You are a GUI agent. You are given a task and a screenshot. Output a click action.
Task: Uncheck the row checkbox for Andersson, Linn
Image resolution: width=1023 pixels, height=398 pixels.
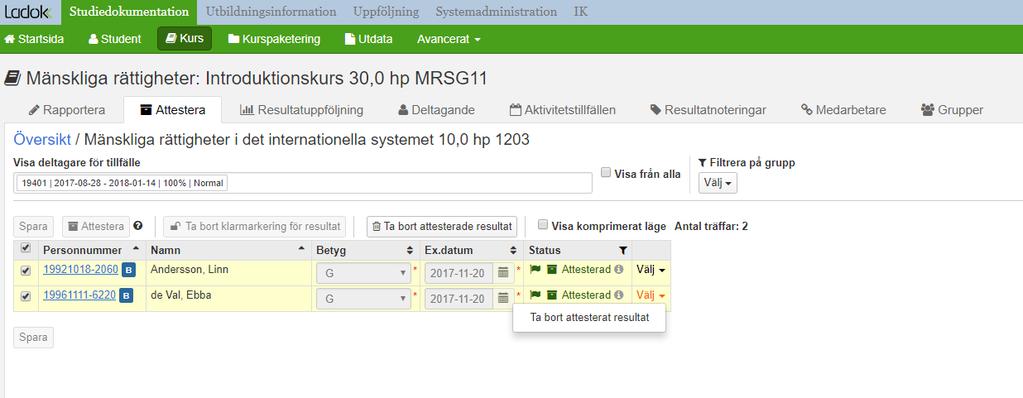coord(25,270)
